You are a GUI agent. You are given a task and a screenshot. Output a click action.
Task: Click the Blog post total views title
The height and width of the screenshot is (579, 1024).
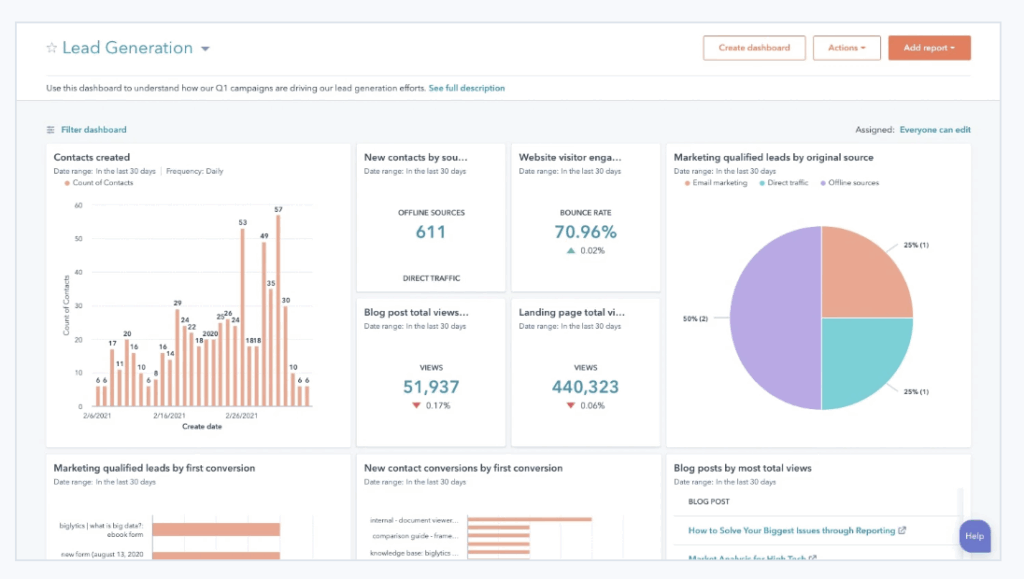[x=416, y=313]
